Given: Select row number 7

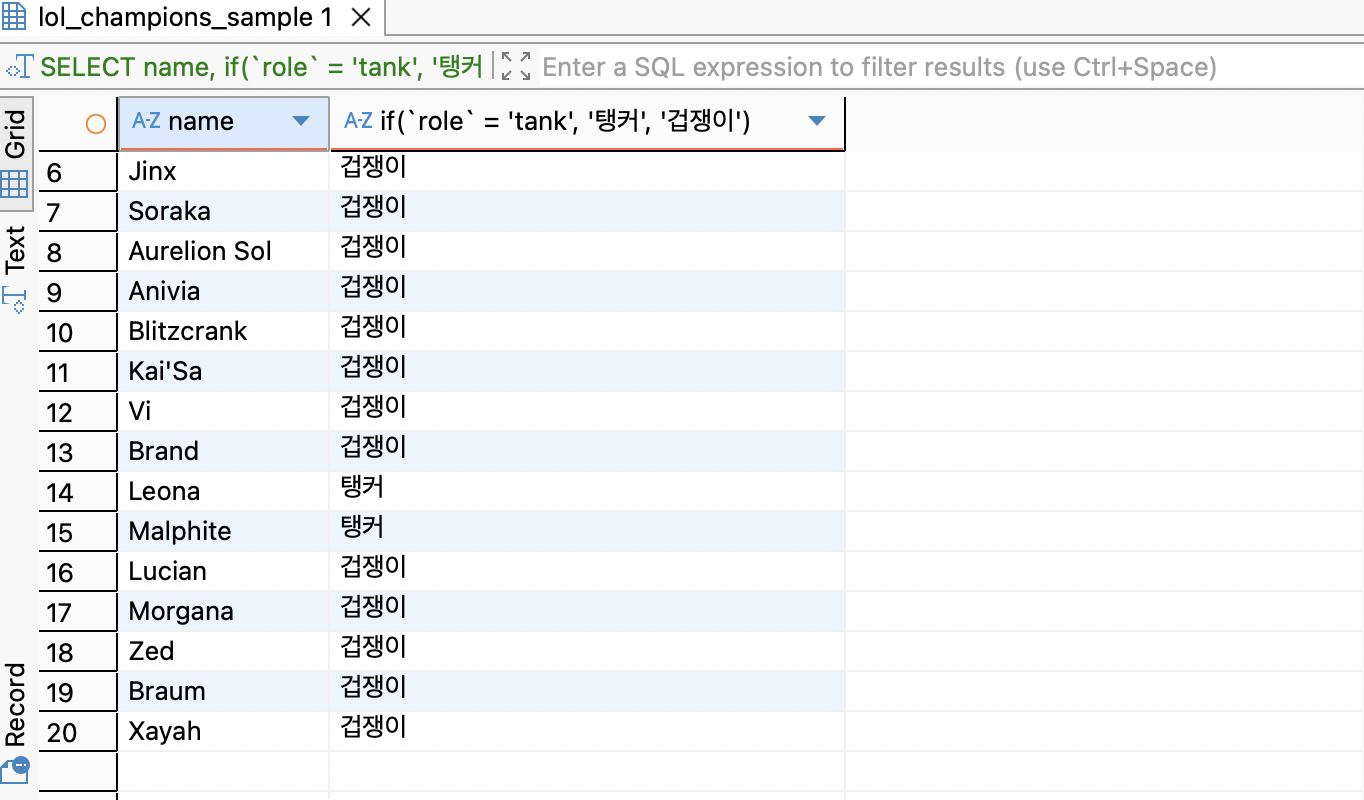Looking at the screenshot, I should [x=78, y=212].
